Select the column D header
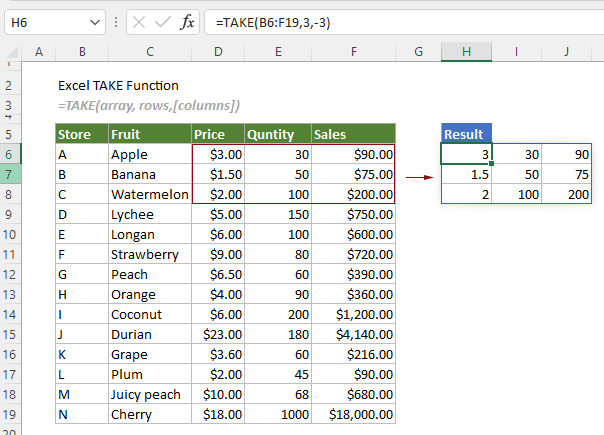Viewport: 604px width, 435px height. 217,51
